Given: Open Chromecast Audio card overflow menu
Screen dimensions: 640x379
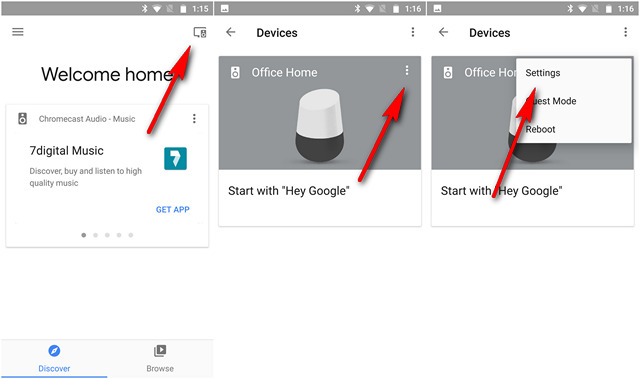Looking at the screenshot, I should pos(194,119).
